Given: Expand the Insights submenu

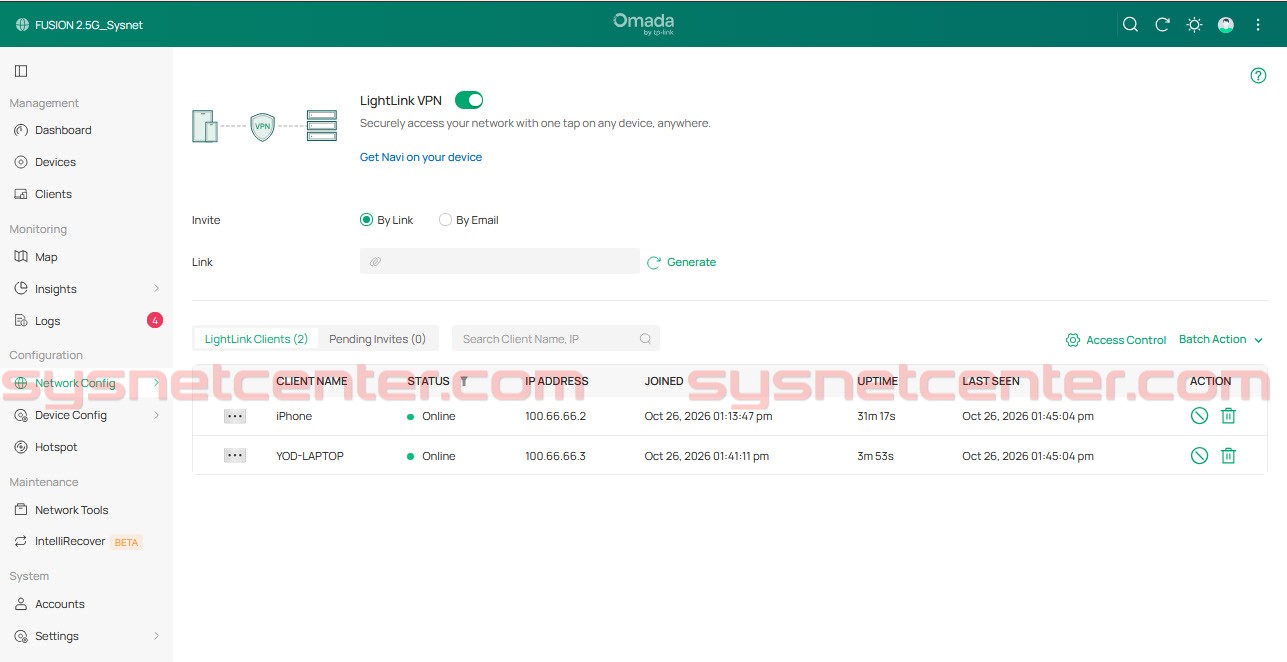Looking at the screenshot, I should (156, 289).
